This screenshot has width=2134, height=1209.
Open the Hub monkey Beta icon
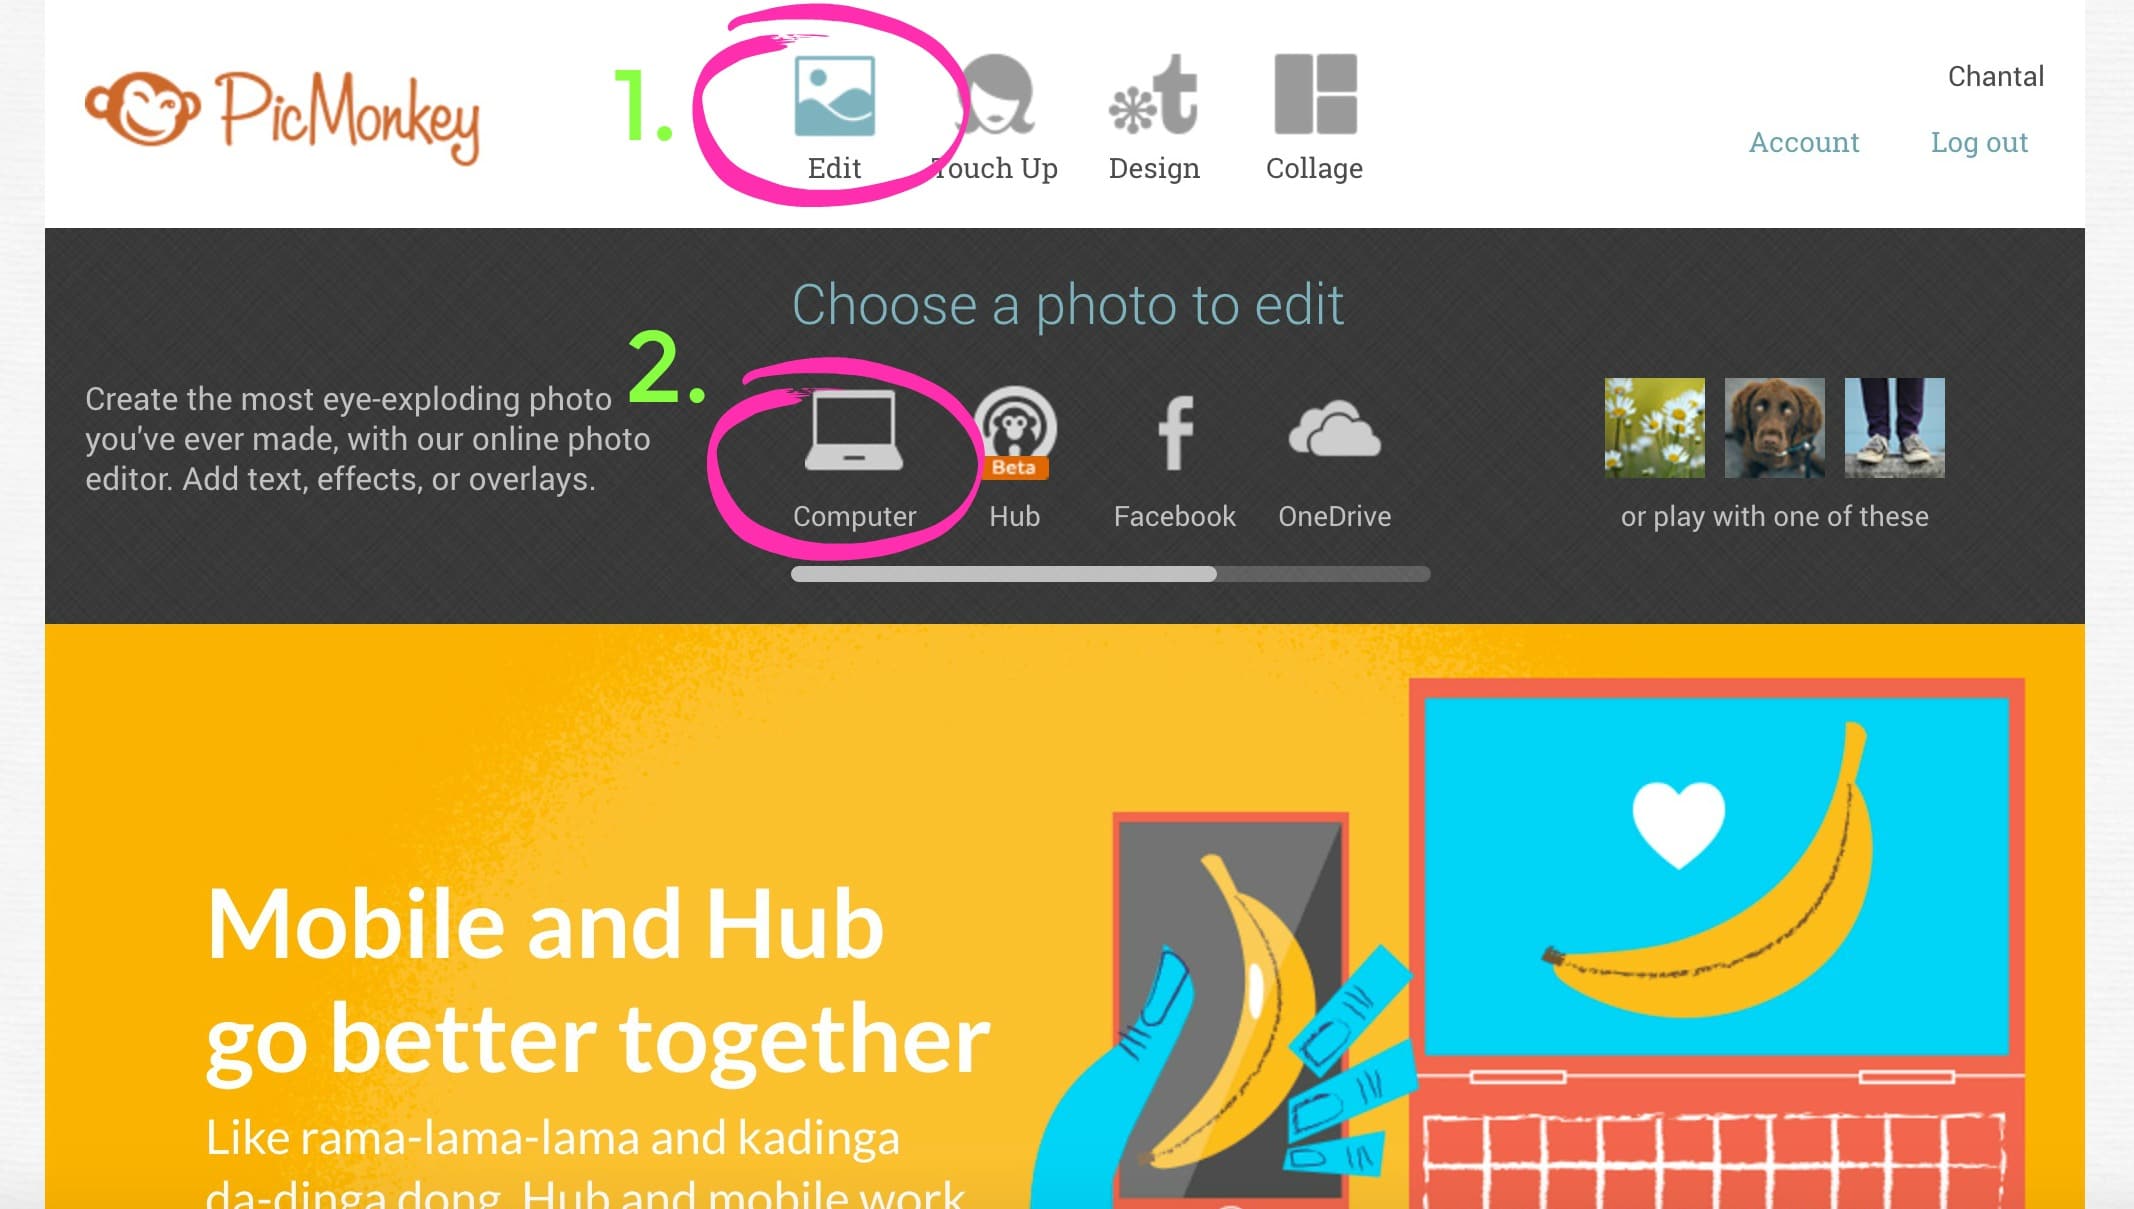coord(1015,432)
